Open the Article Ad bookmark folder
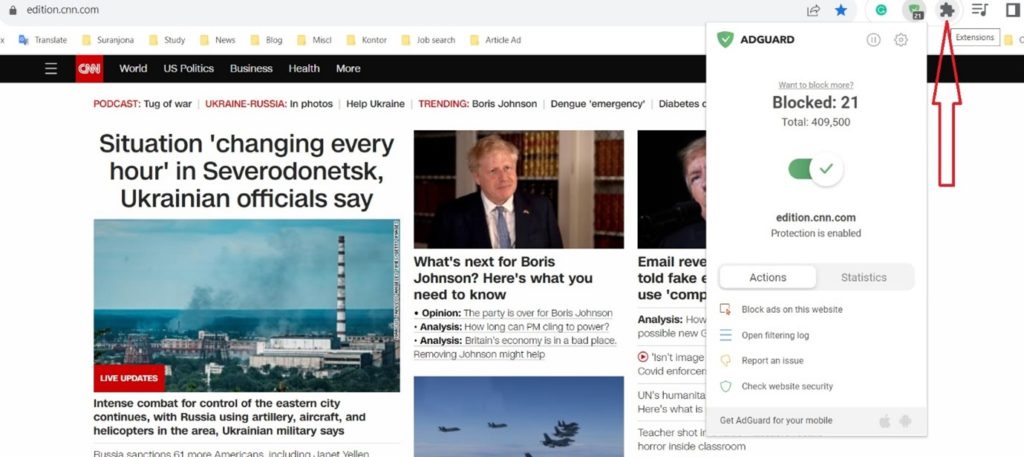 [496, 40]
